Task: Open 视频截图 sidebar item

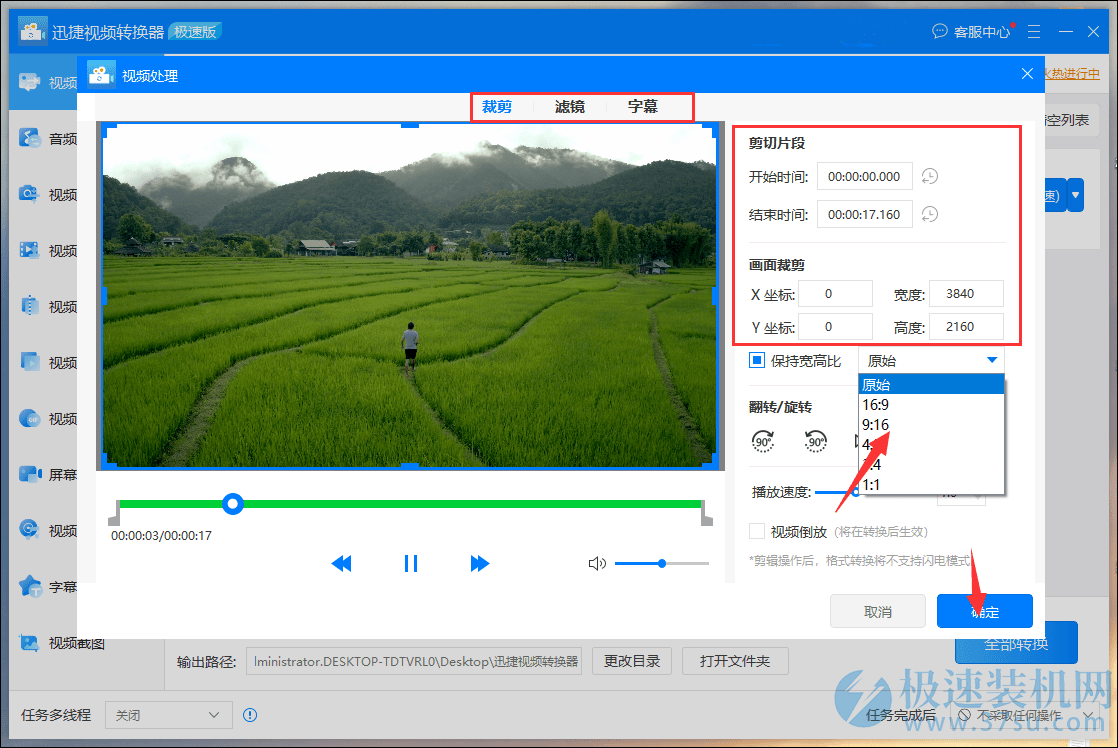Action: pos(62,643)
